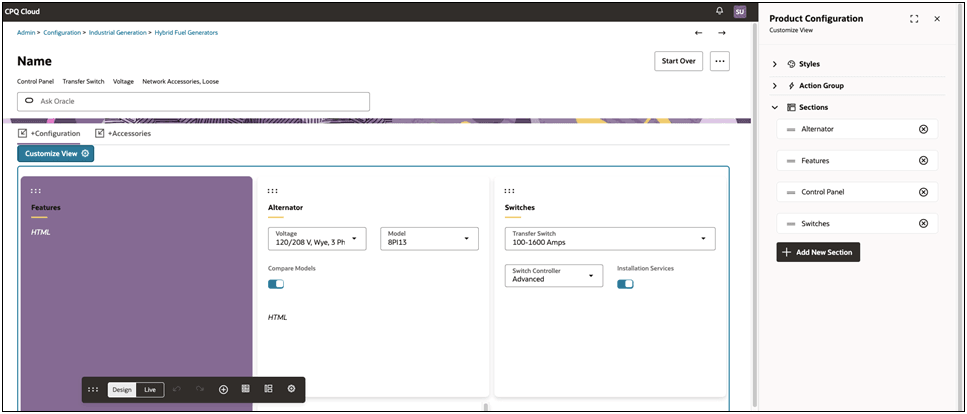Remove the Alternator section from the list
The width and height of the screenshot is (967, 414).
923,129
